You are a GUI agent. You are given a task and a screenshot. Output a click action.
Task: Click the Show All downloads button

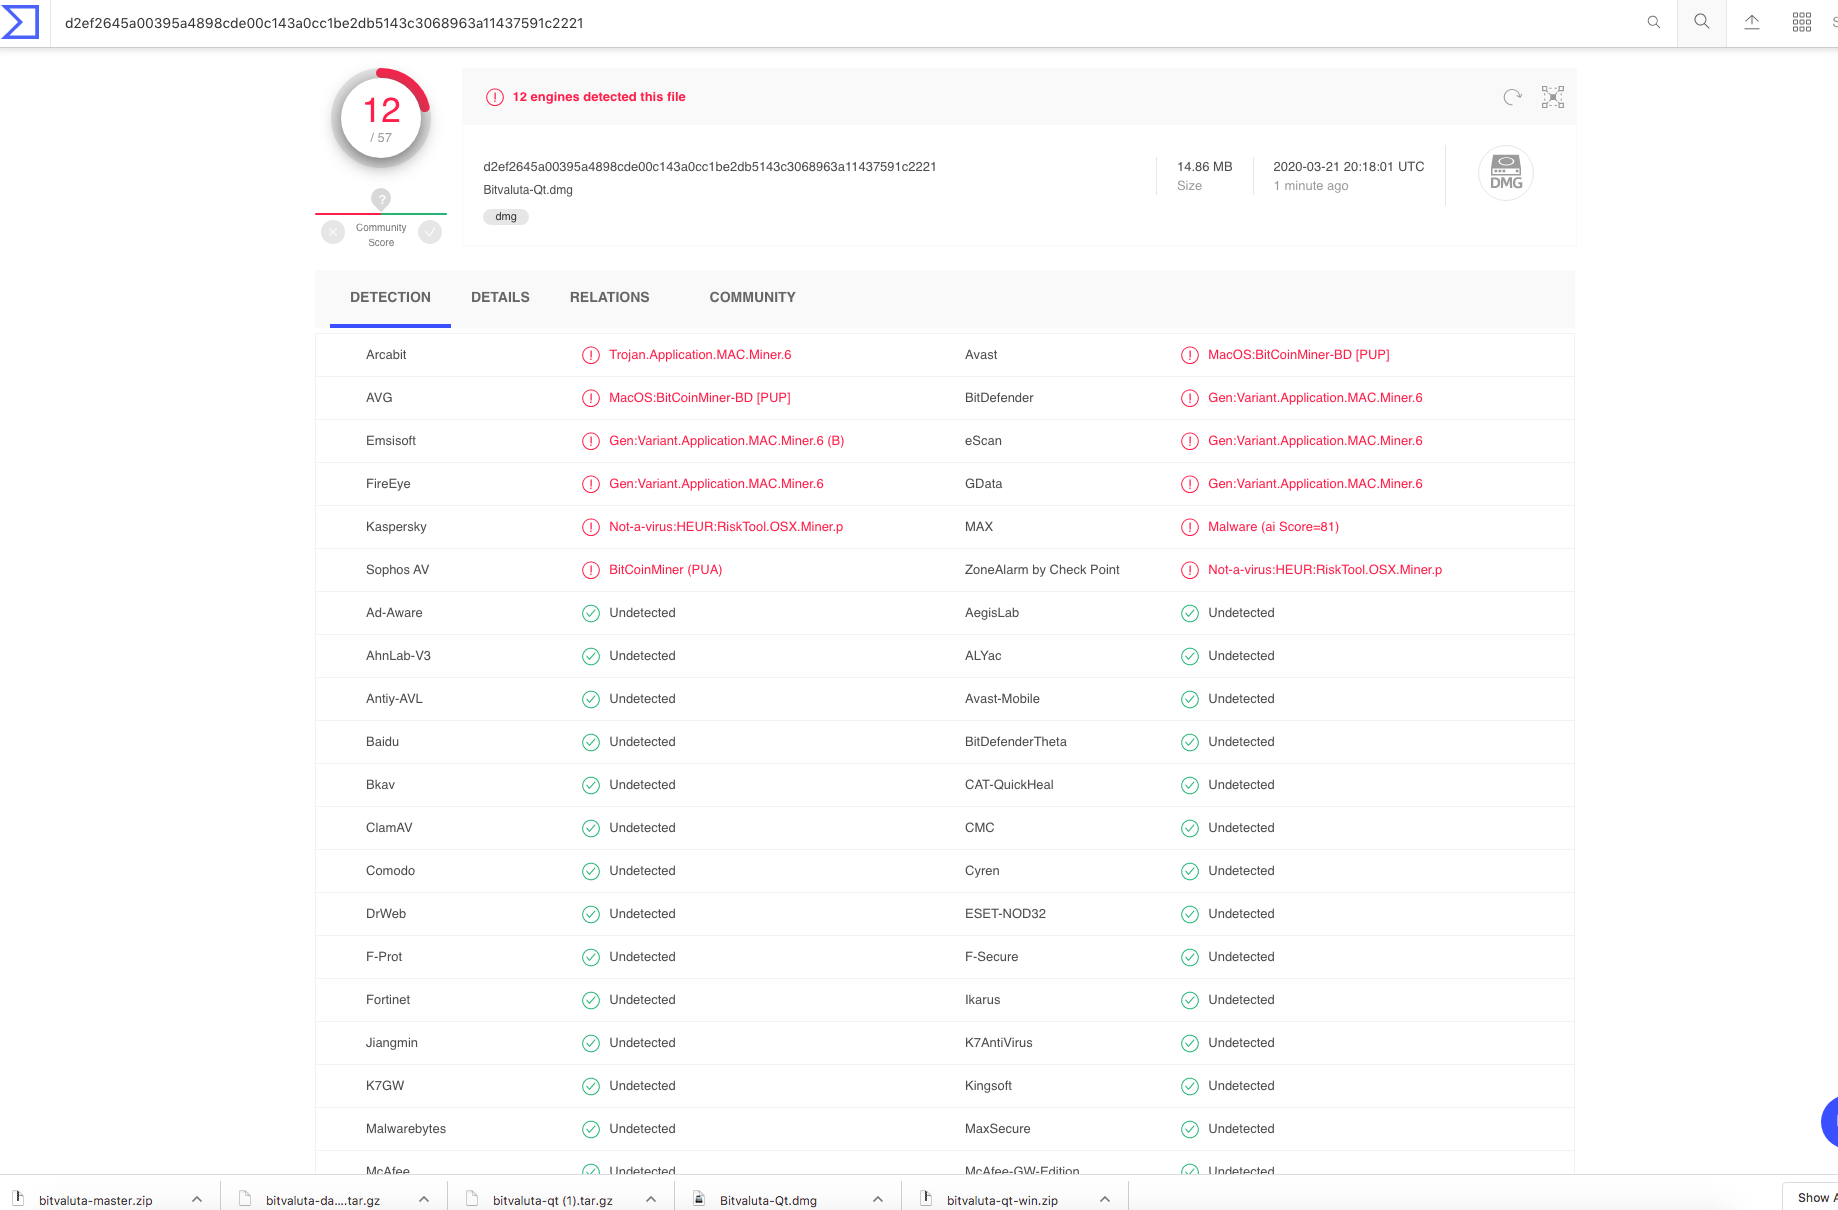[1811, 1197]
